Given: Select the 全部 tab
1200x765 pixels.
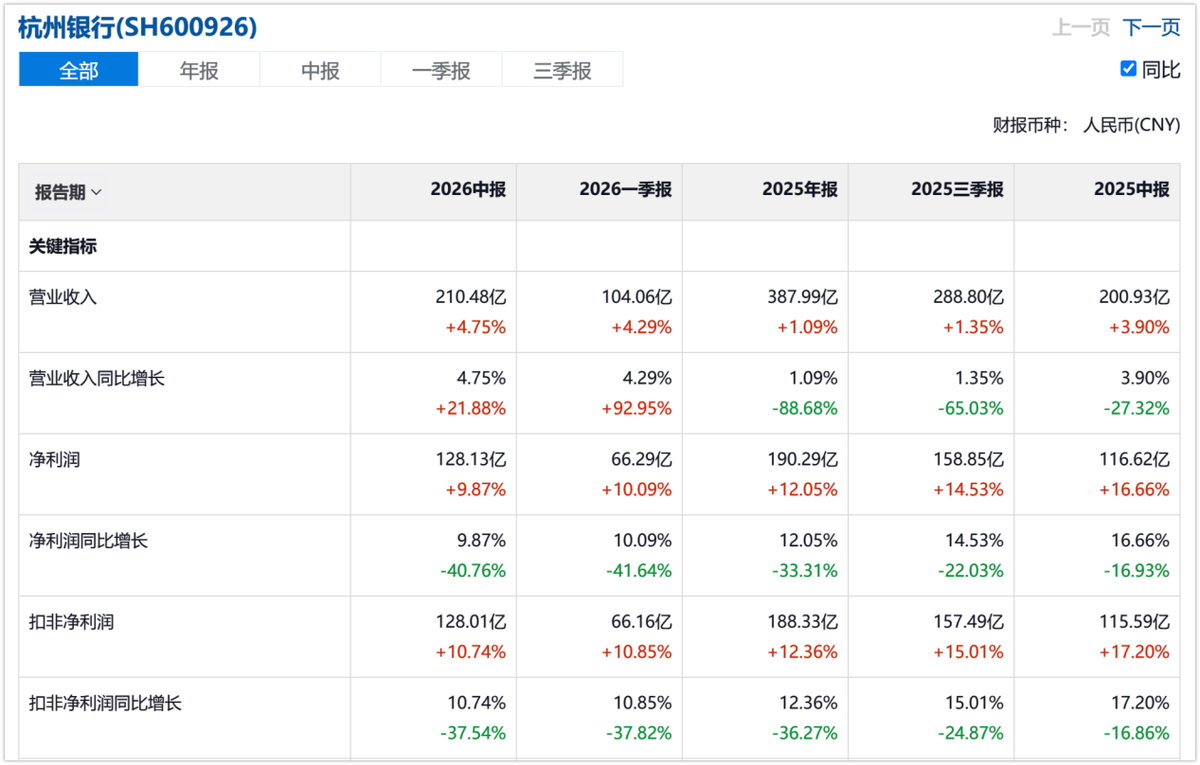Looking at the screenshot, I should pos(79,70).
